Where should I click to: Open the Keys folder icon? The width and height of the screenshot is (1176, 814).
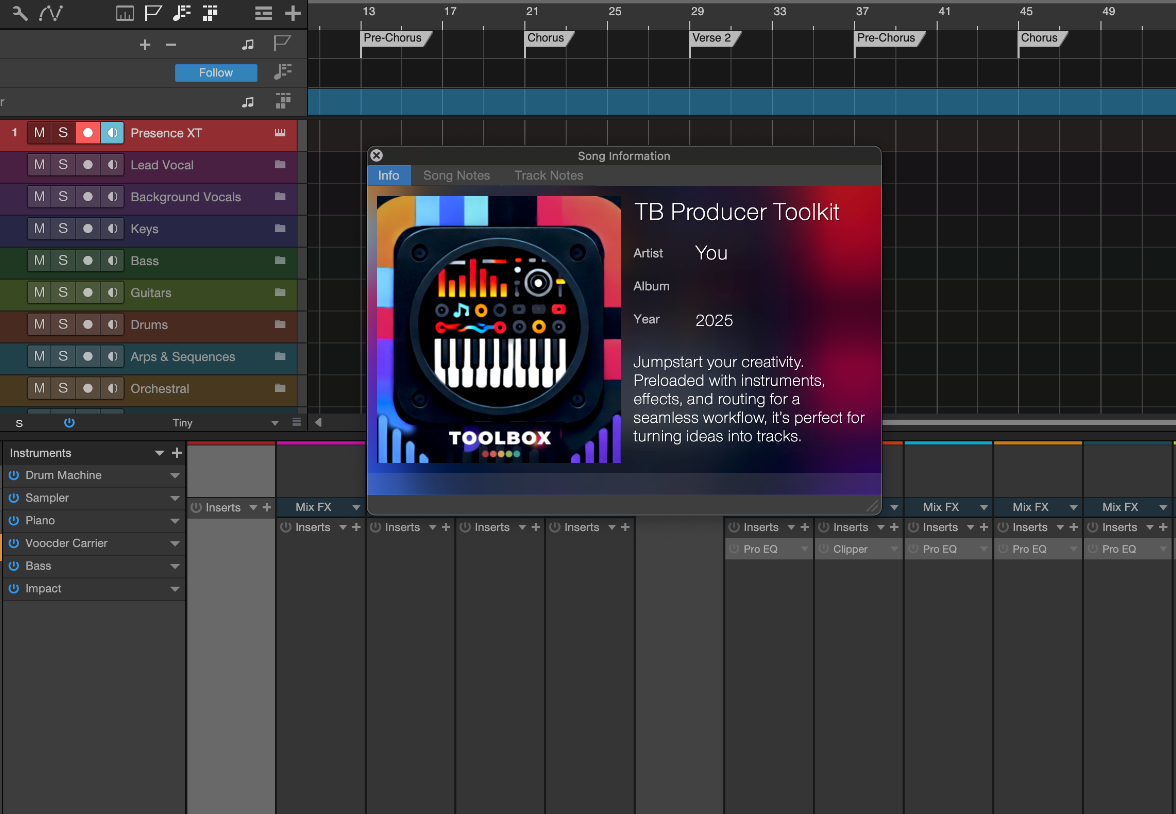(280, 228)
